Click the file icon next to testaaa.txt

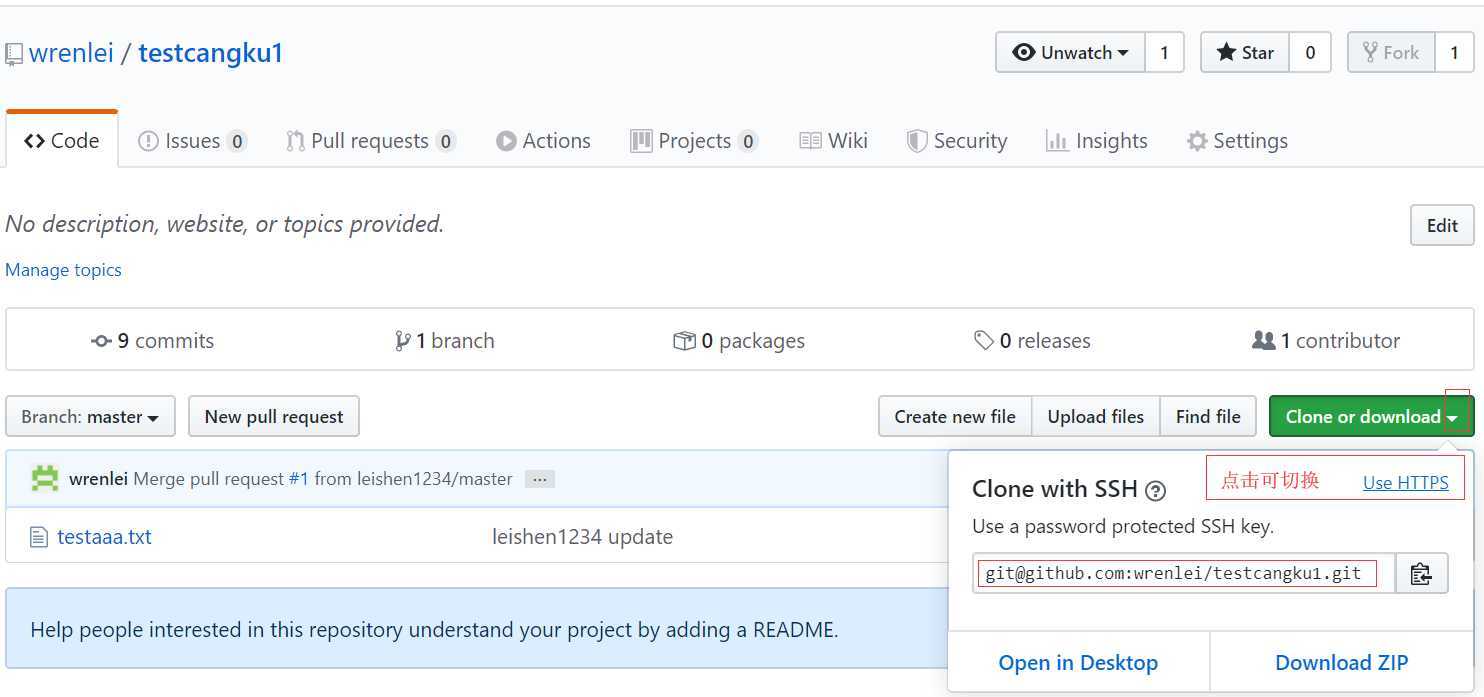tap(39, 538)
